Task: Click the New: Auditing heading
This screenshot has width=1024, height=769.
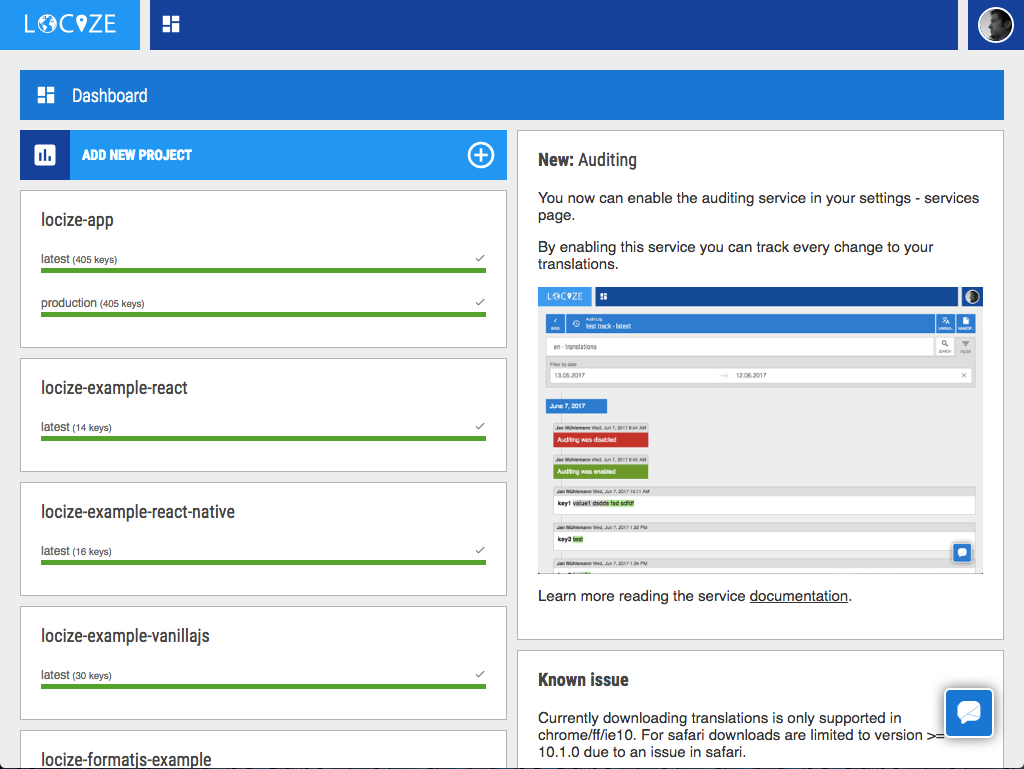Action: (x=587, y=160)
